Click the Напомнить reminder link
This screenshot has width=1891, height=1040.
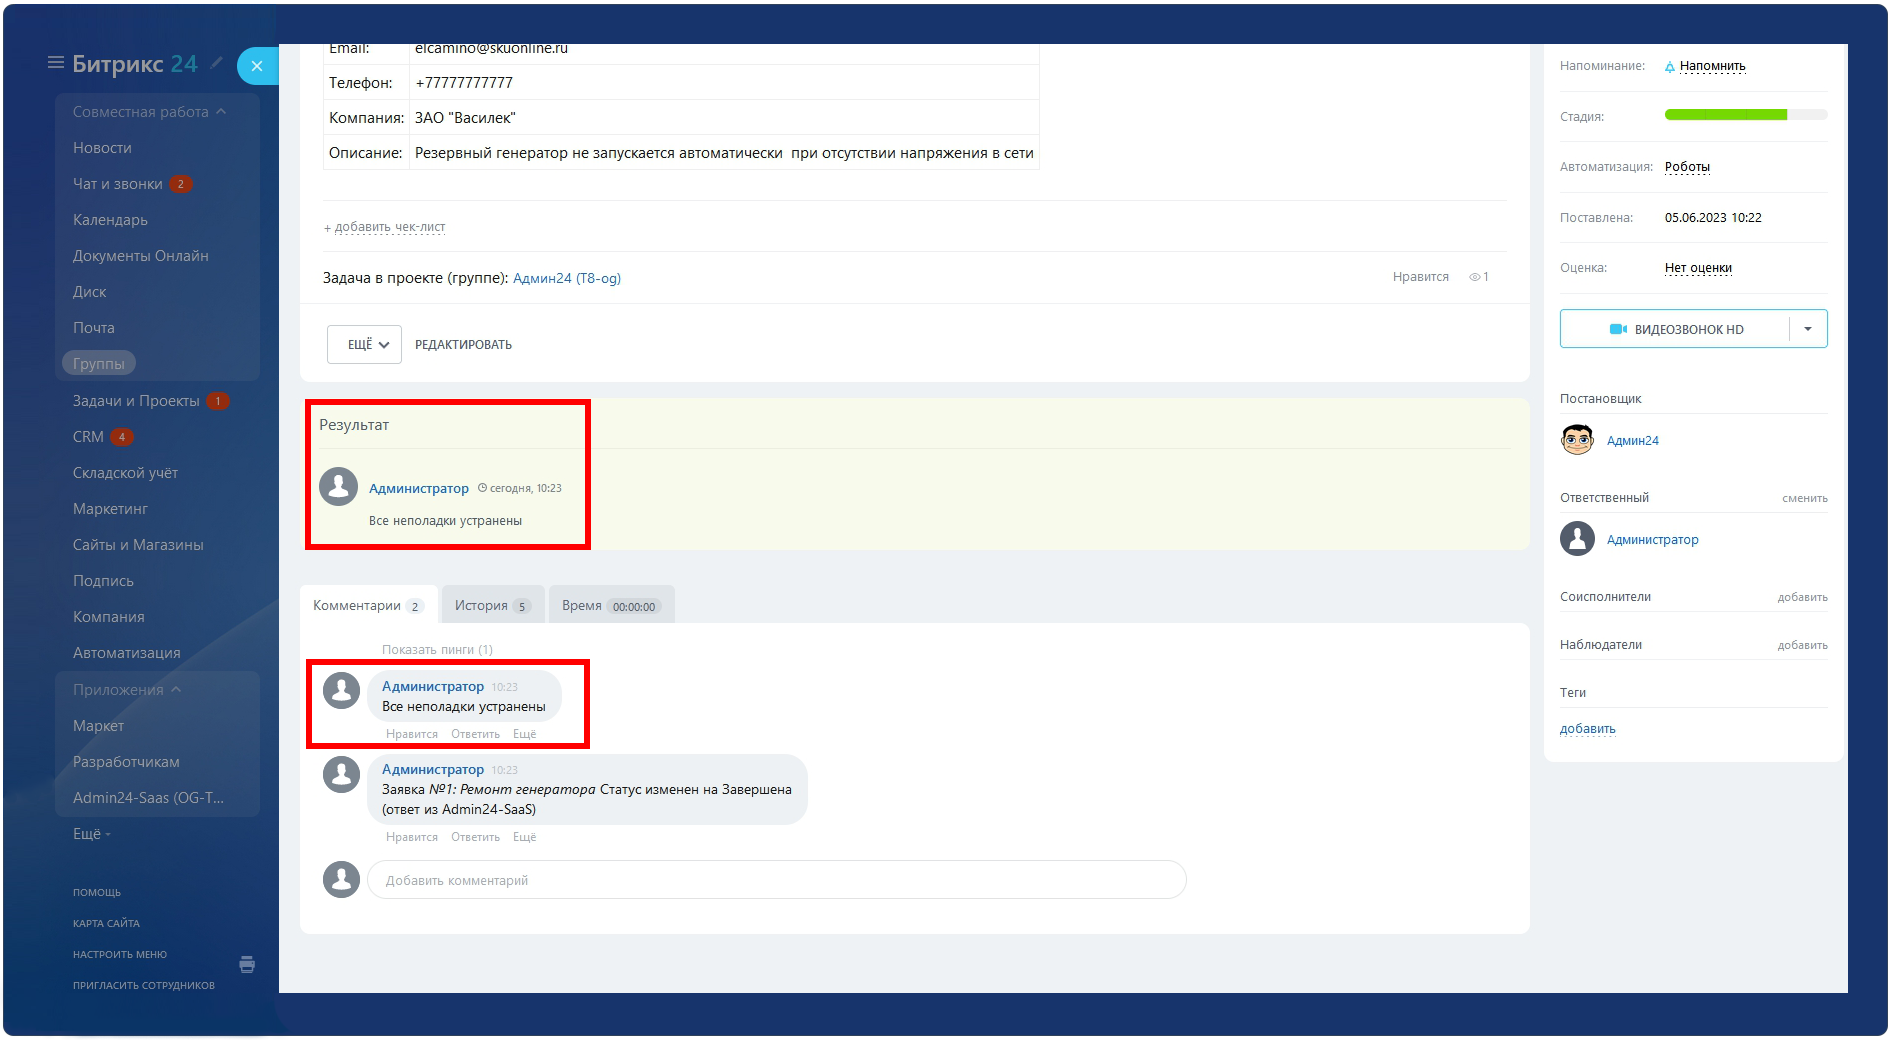click(x=1712, y=66)
